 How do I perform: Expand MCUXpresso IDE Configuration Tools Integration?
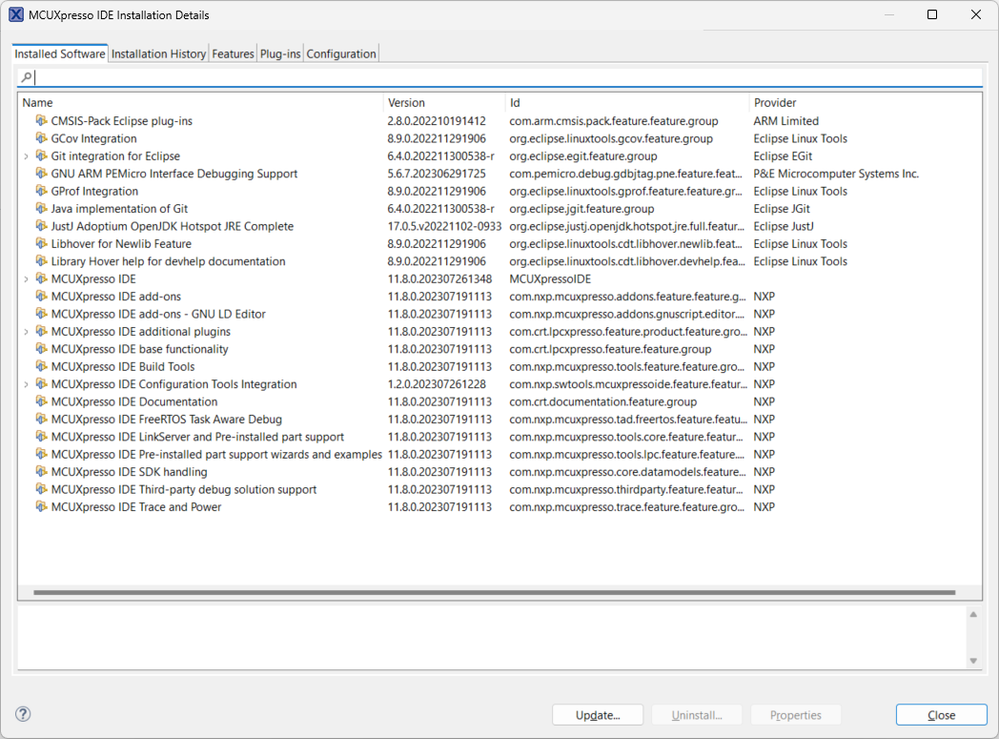pos(26,384)
